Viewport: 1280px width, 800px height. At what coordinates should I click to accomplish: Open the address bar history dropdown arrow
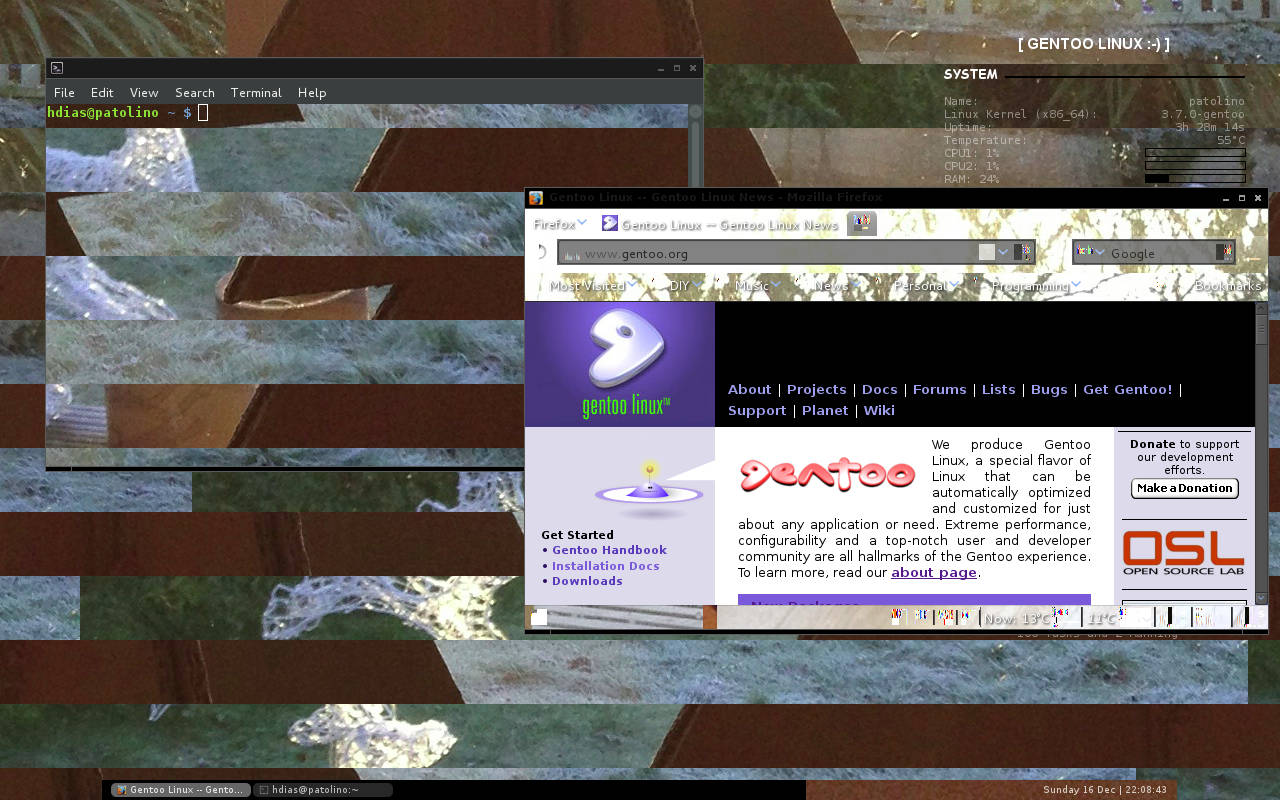coord(1003,252)
